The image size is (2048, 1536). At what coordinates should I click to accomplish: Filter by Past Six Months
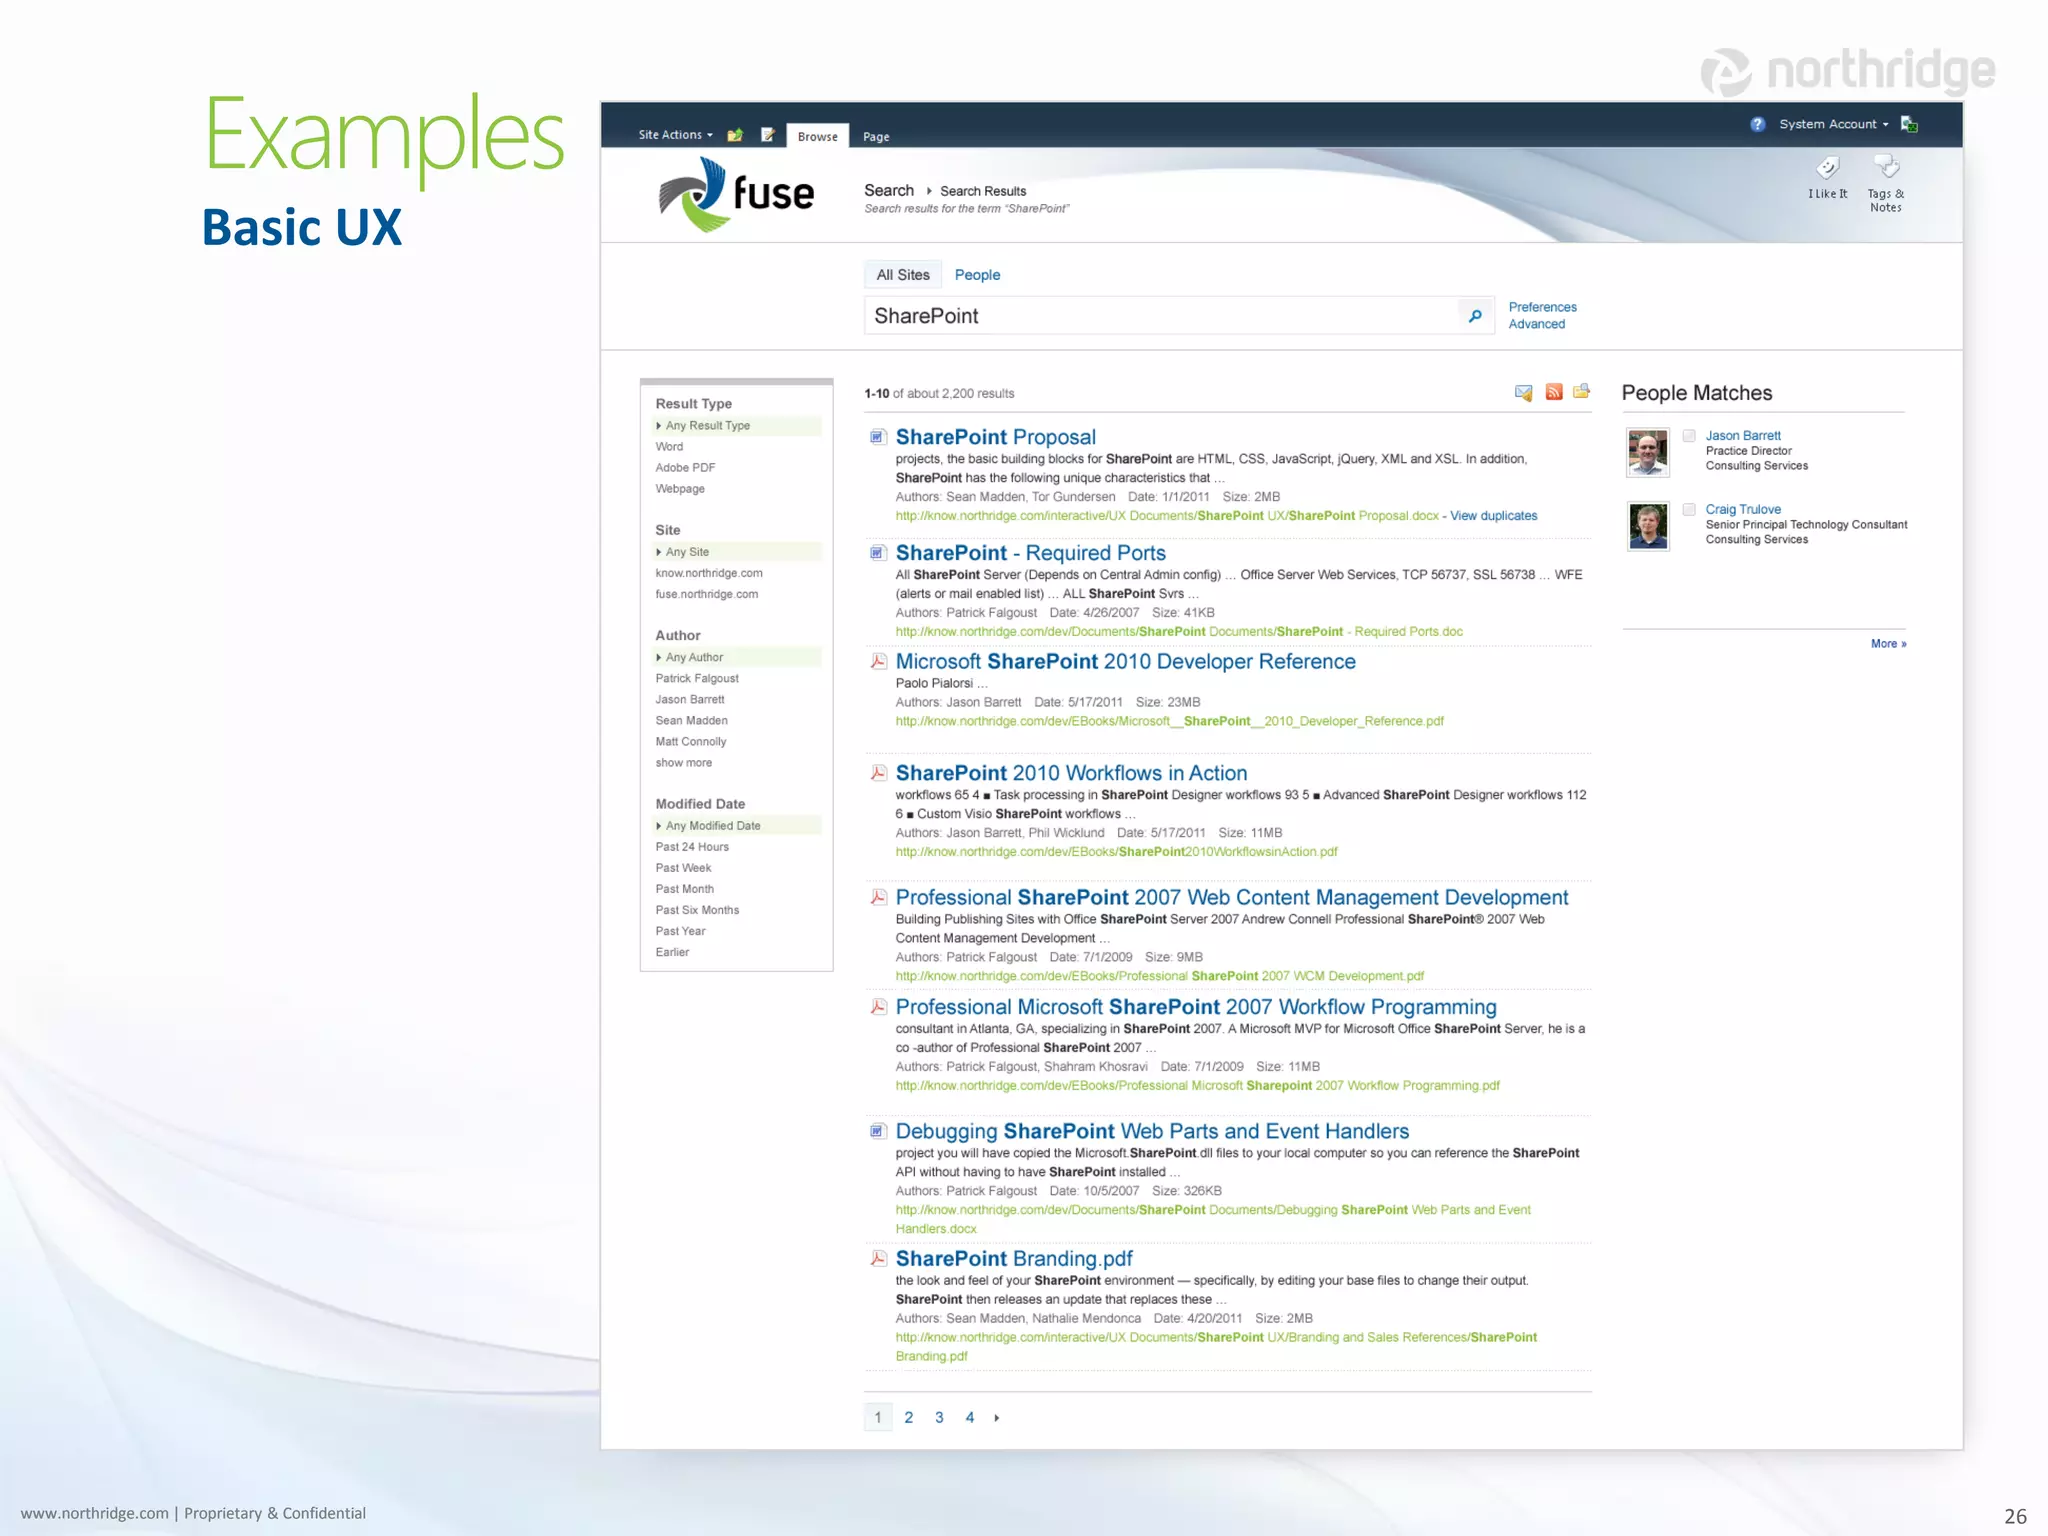[x=697, y=910]
